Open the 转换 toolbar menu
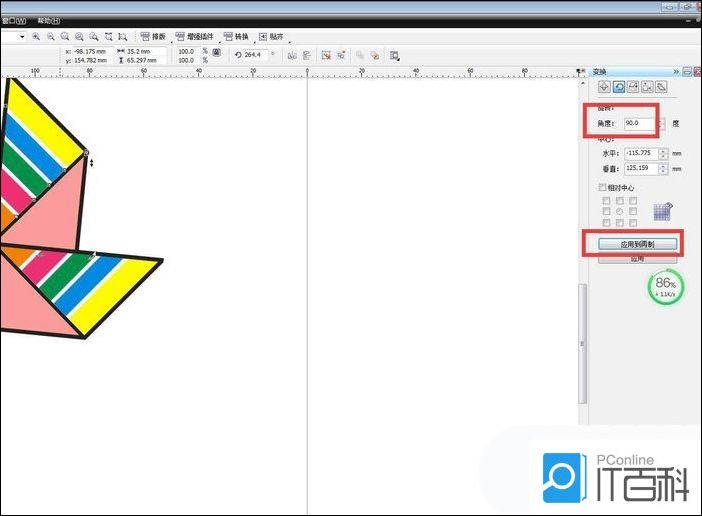The image size is (702, 516). pyautogui.click(x=236, y=36)
